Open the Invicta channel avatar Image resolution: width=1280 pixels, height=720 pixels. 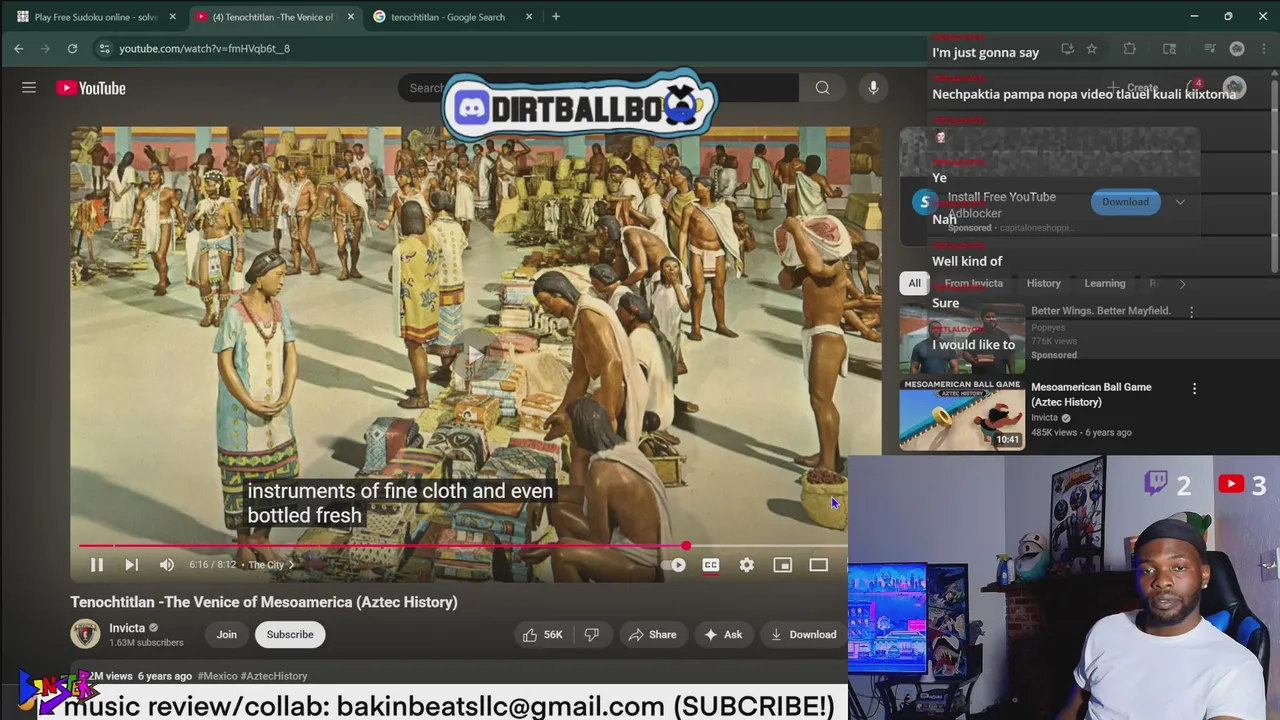(x=85, y=634)
